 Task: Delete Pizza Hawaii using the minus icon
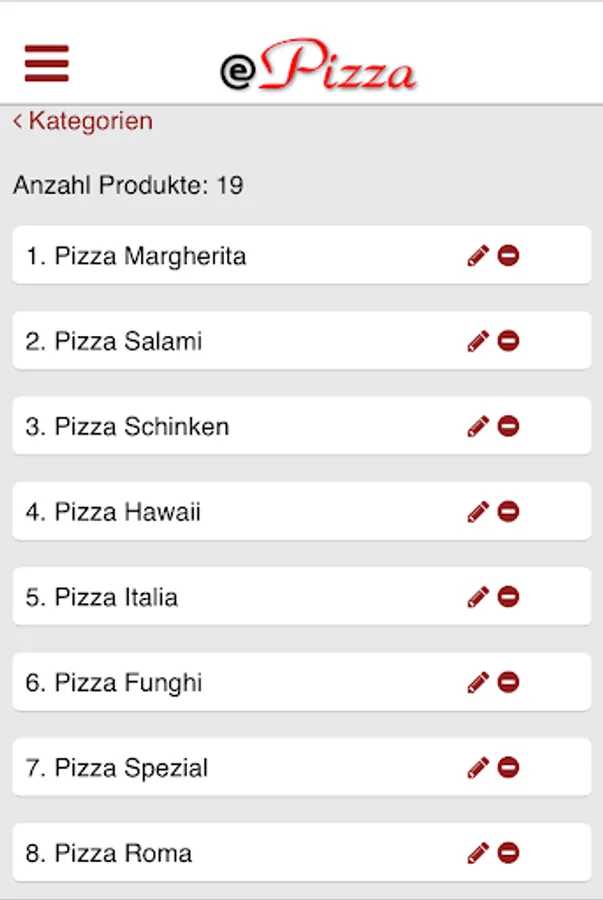[508, 513]
